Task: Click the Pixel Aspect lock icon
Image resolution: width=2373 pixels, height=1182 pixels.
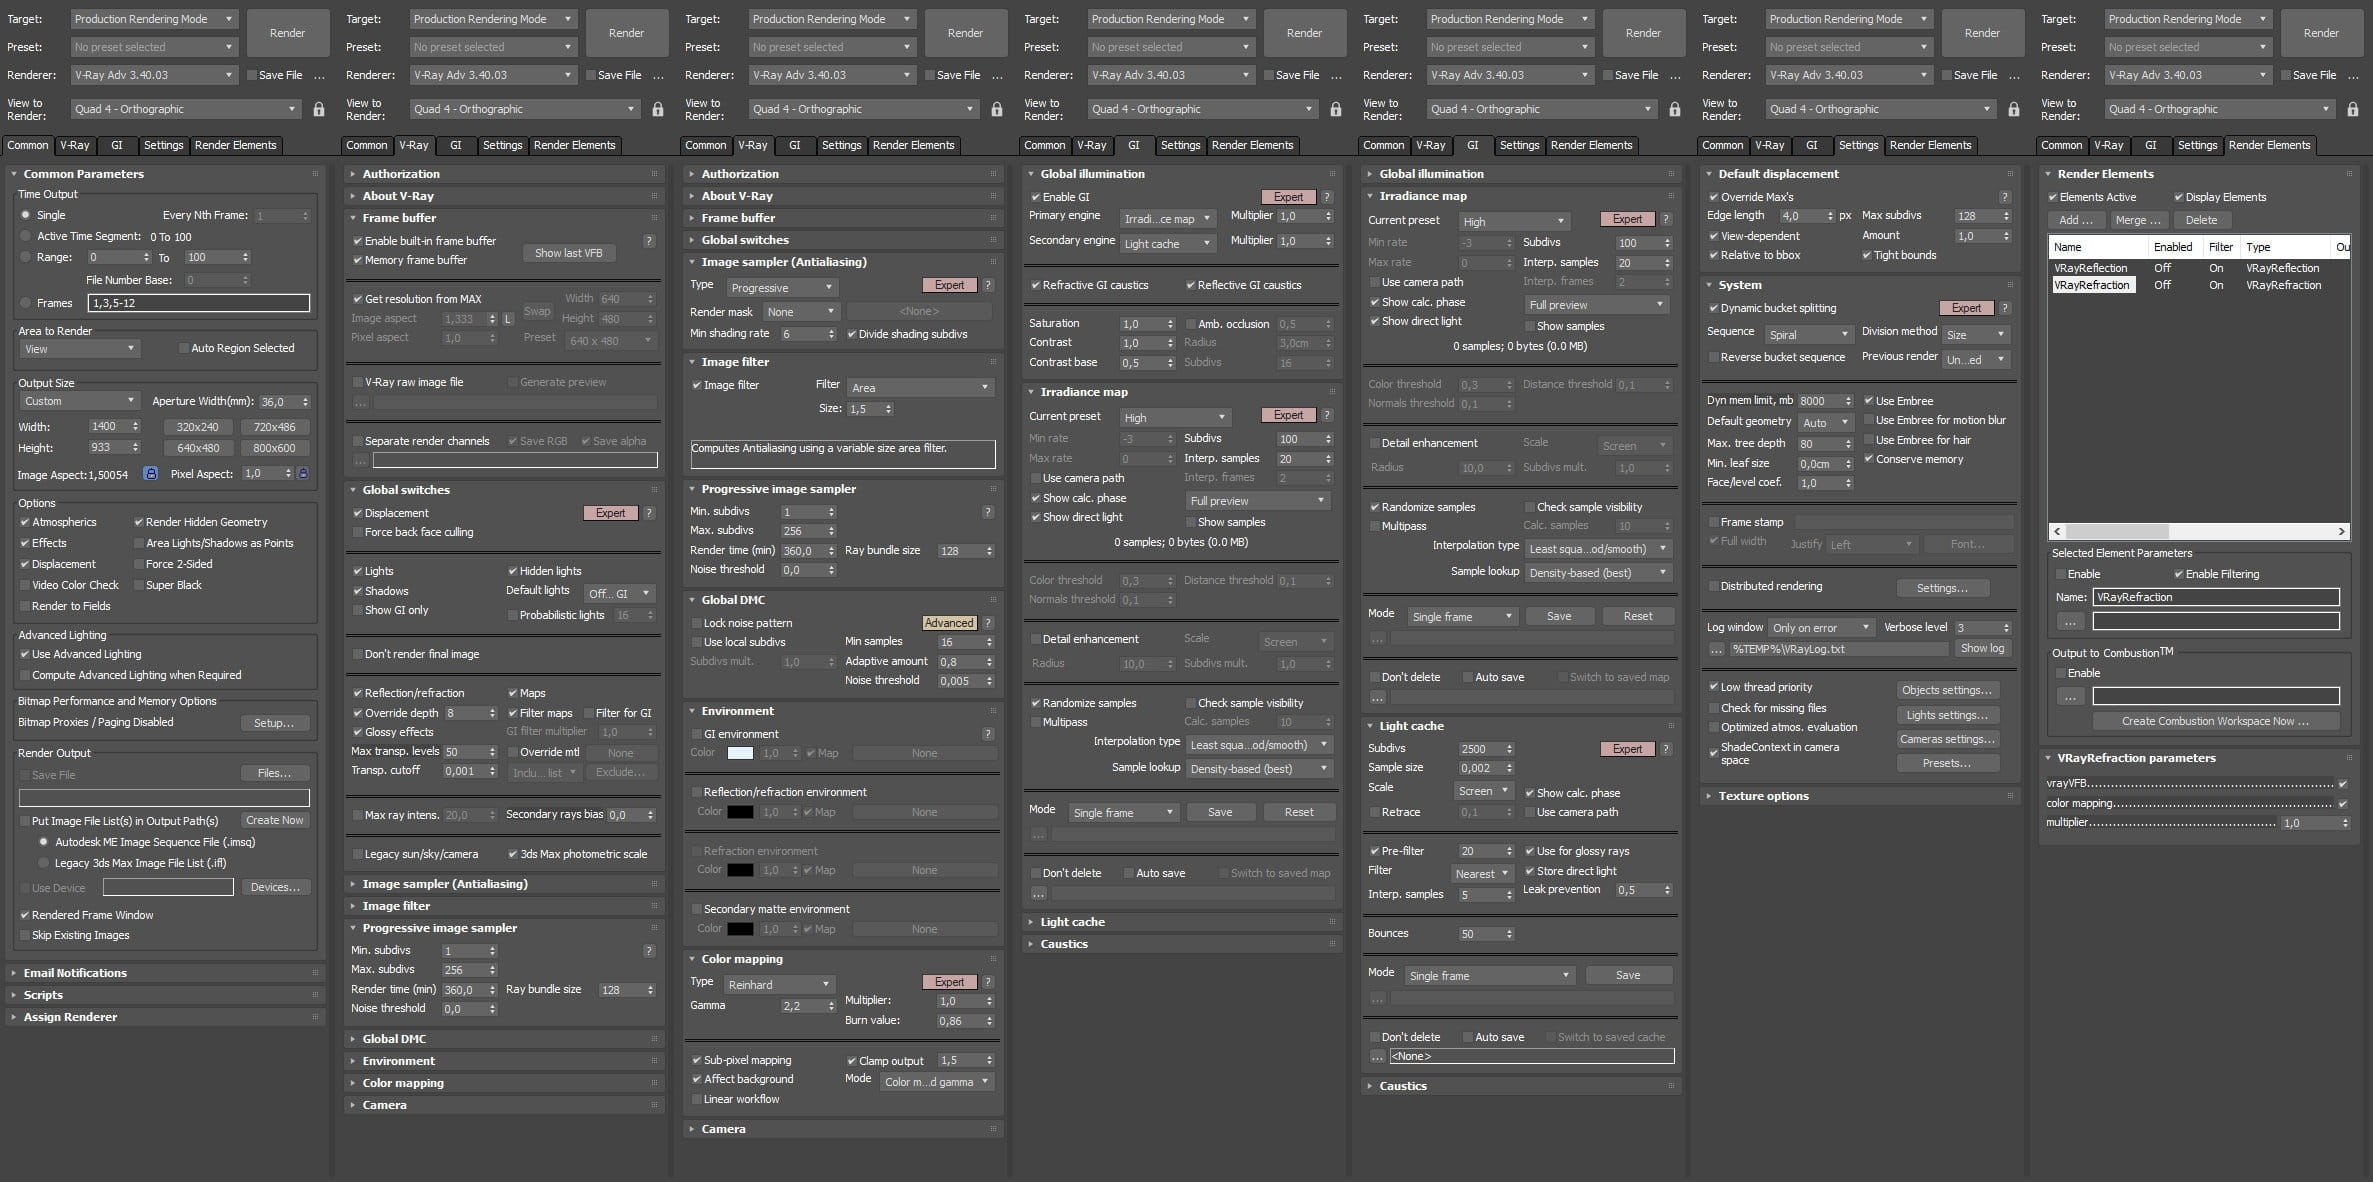Action: point(301,474)
